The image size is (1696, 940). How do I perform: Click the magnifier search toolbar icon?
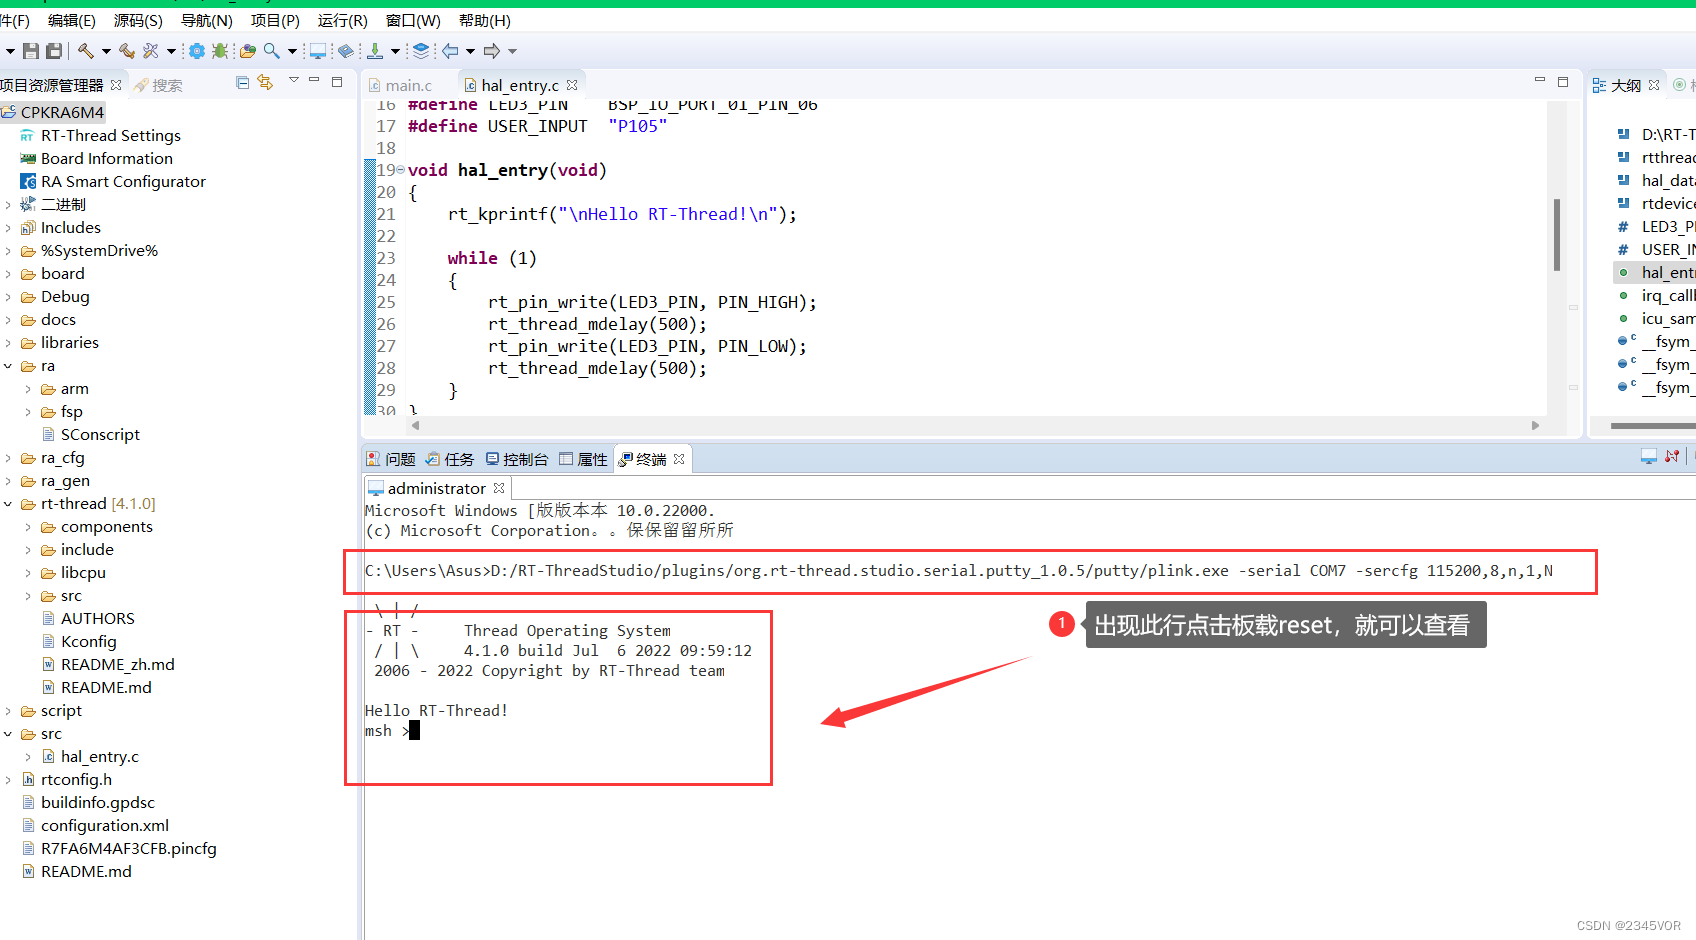272,51
